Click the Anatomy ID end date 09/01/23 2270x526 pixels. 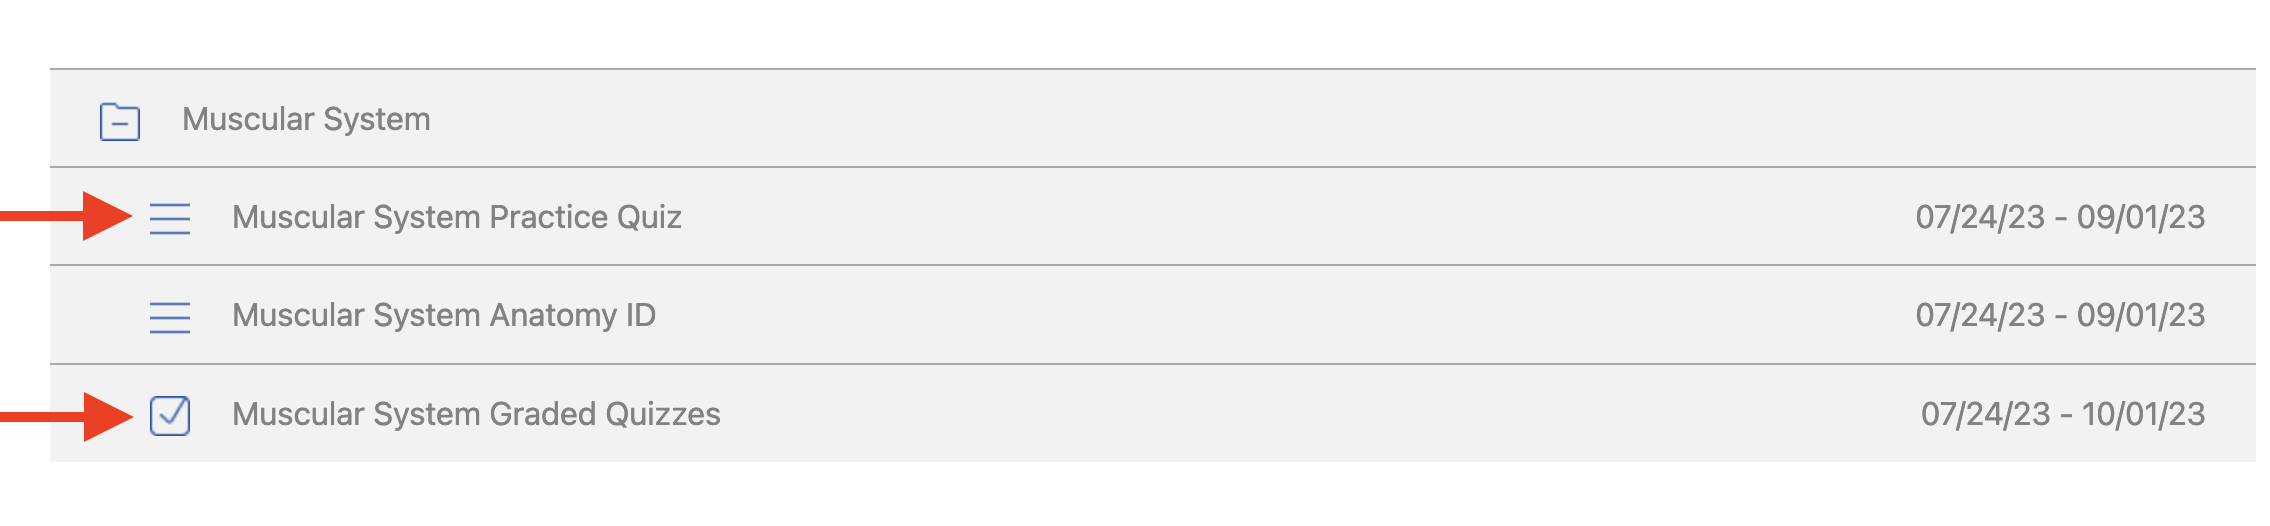(2141, 315)
